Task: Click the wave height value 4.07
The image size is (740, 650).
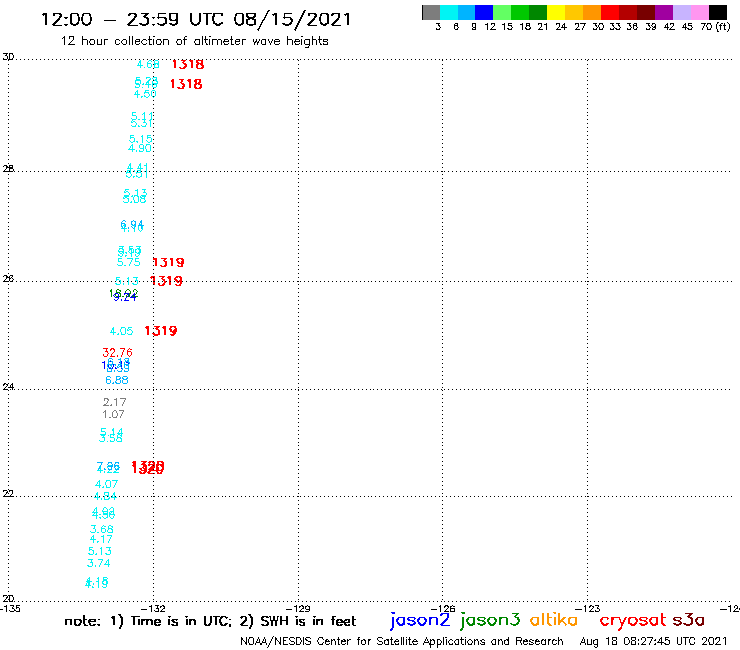Action: (106, 484)
